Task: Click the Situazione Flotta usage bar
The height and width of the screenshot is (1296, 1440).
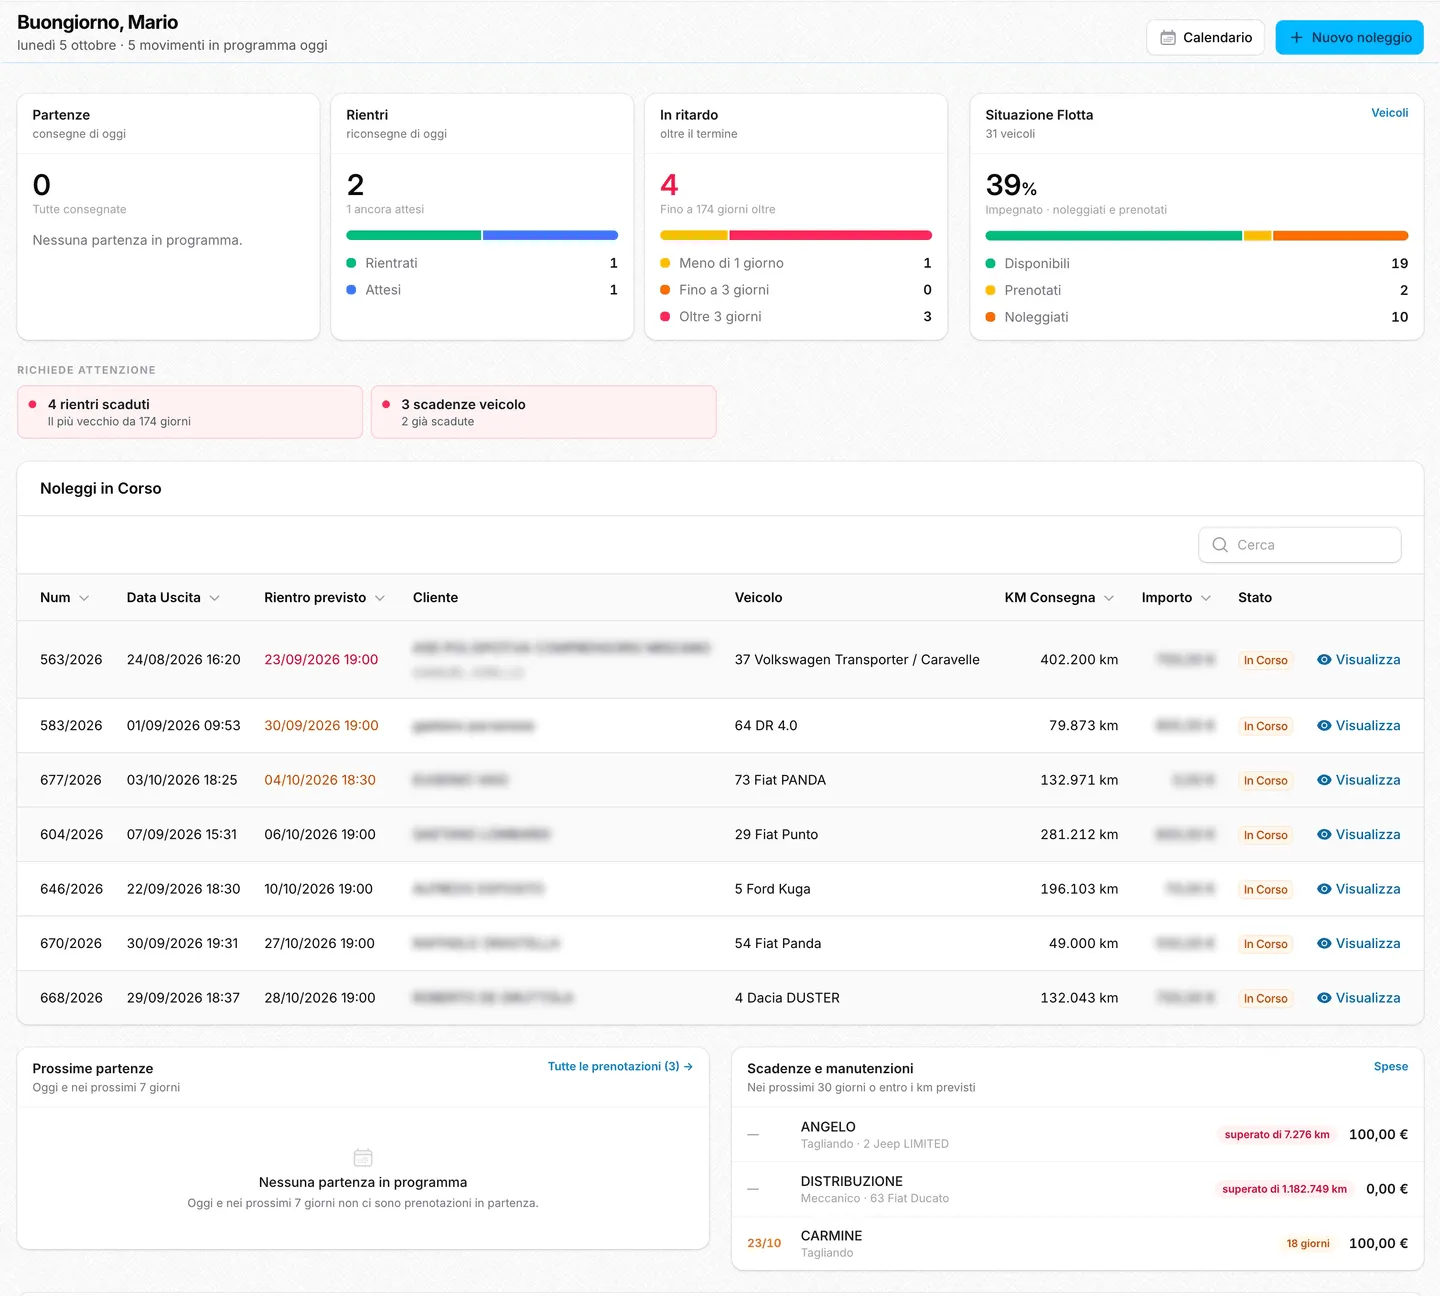Action: 1197,236
